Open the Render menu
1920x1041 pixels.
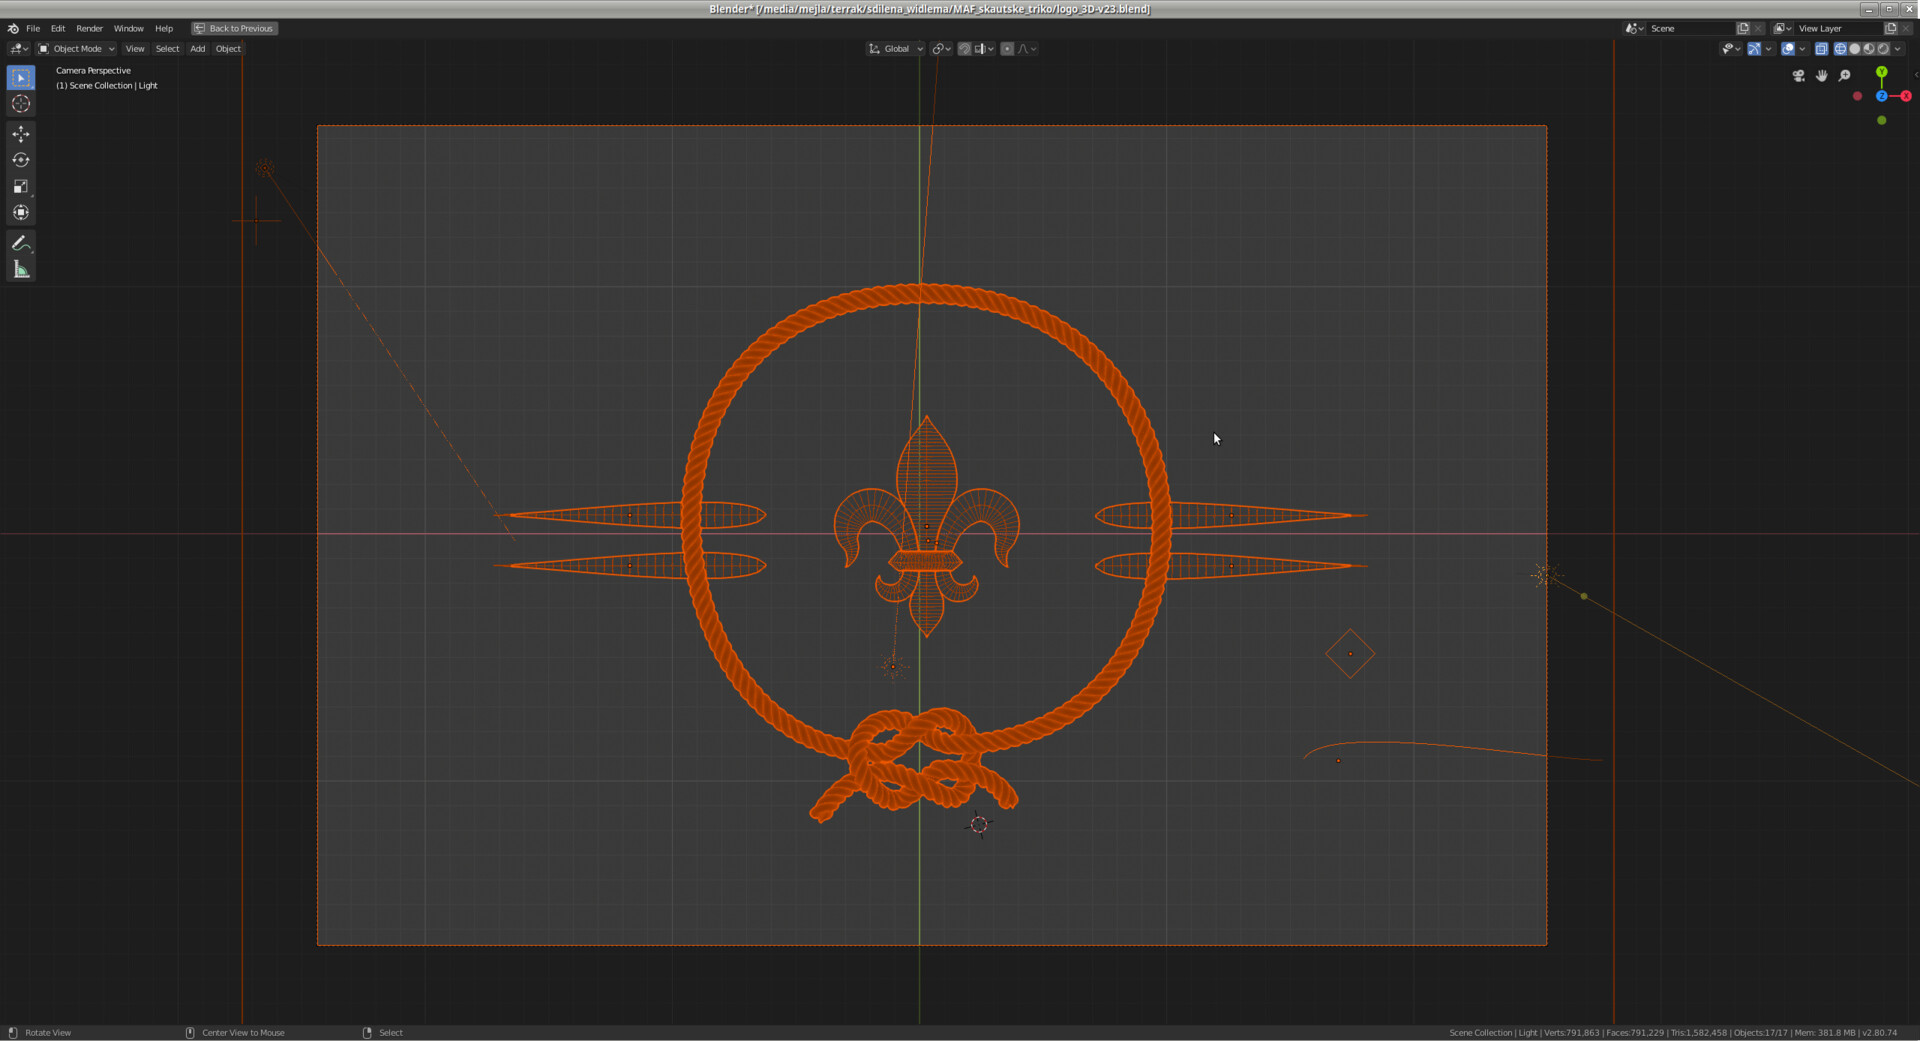click(89, 29)
